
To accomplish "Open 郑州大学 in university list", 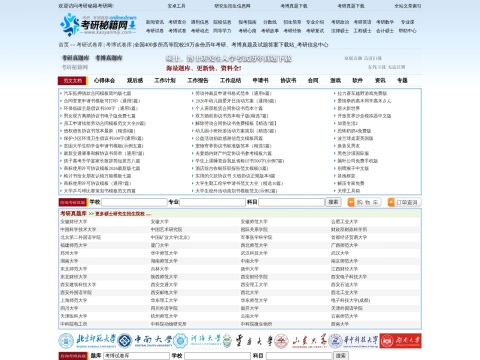I will 69,253.
